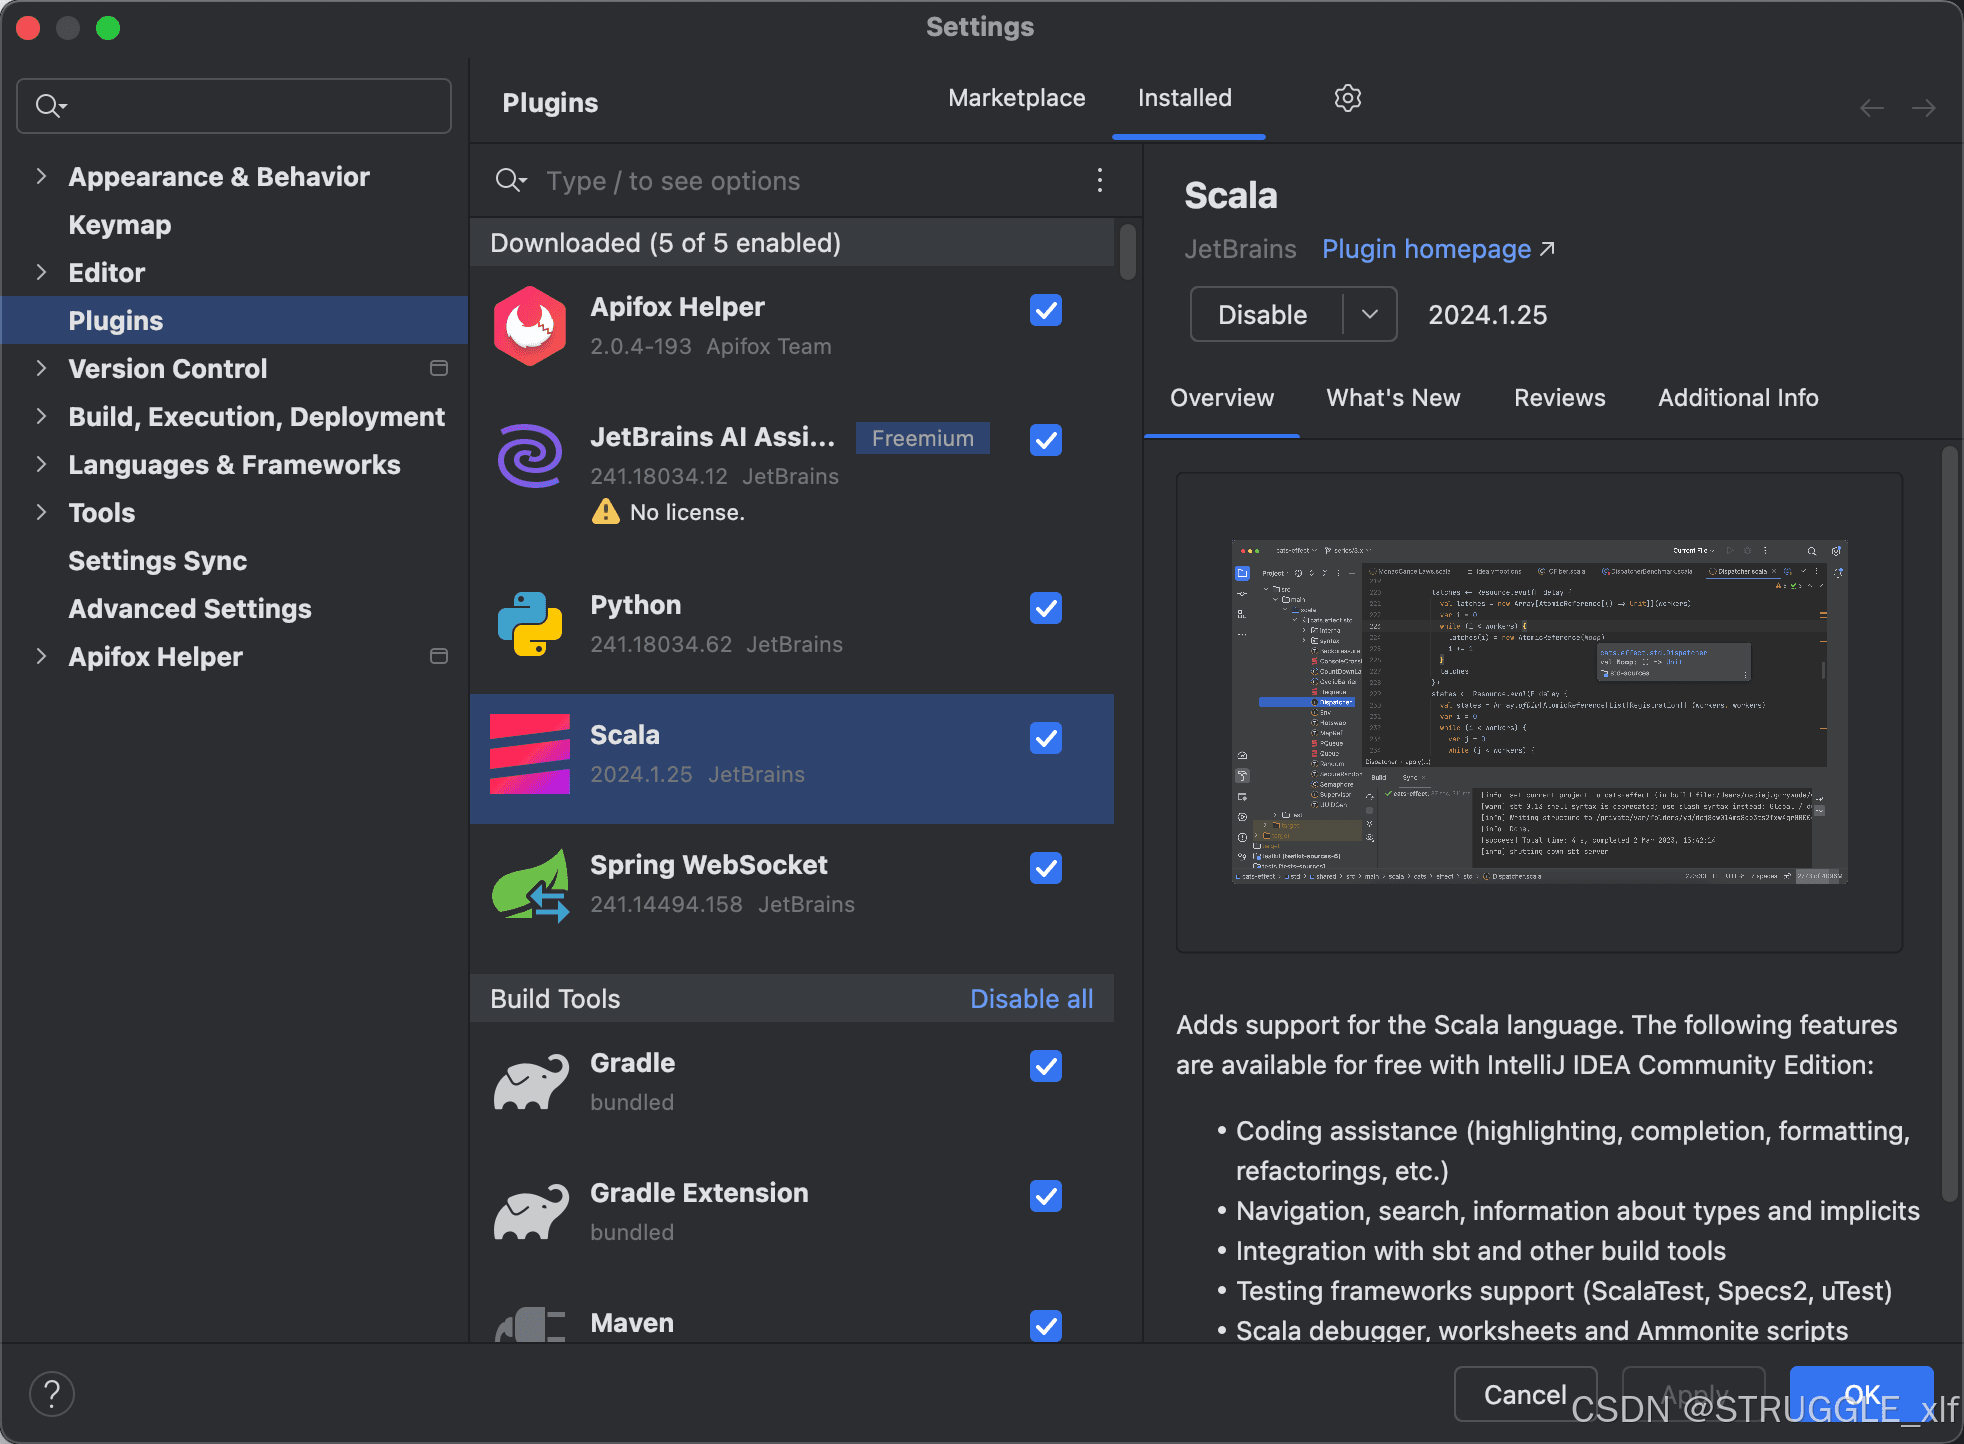Go back with the left arrow icon
The width and height of the screenshot is (1964, 1444).
(x=1871, y=108)
